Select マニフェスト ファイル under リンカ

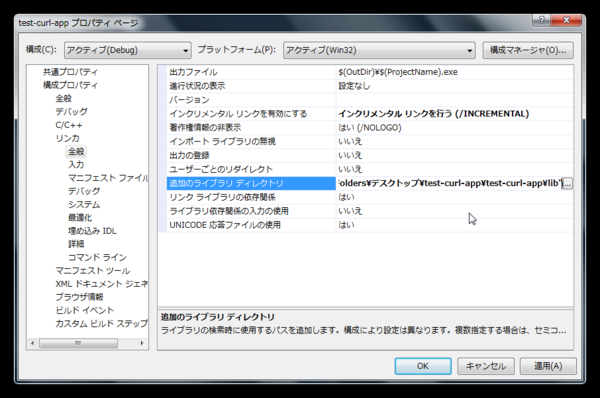(x=108, y=178)
